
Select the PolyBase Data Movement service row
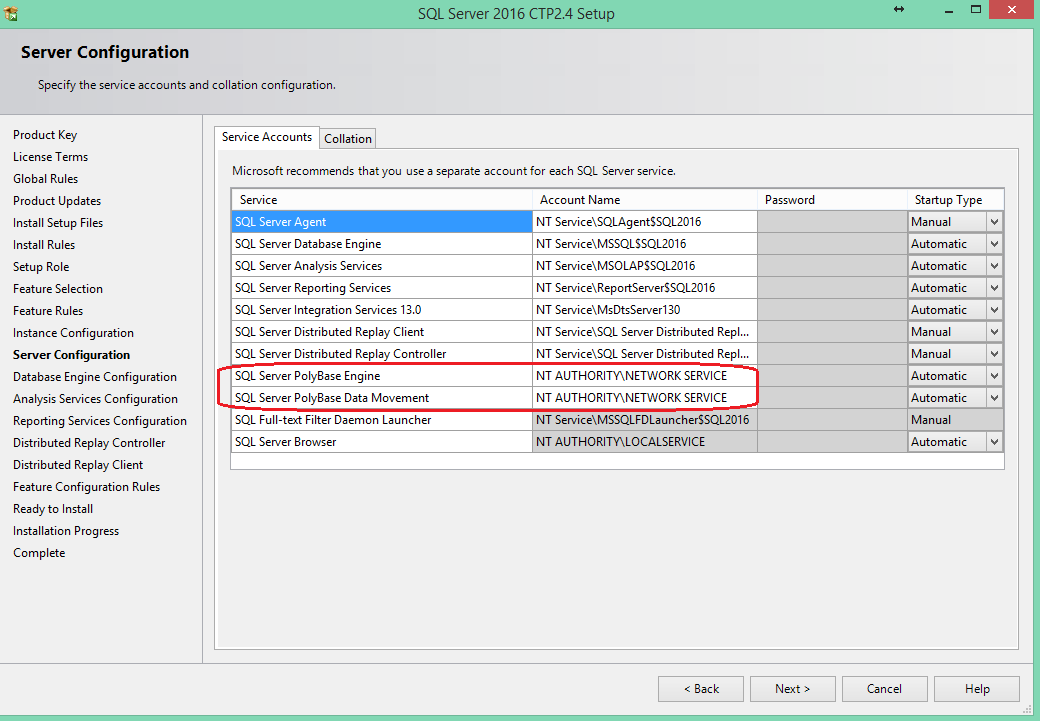click(x=382, y=398)
